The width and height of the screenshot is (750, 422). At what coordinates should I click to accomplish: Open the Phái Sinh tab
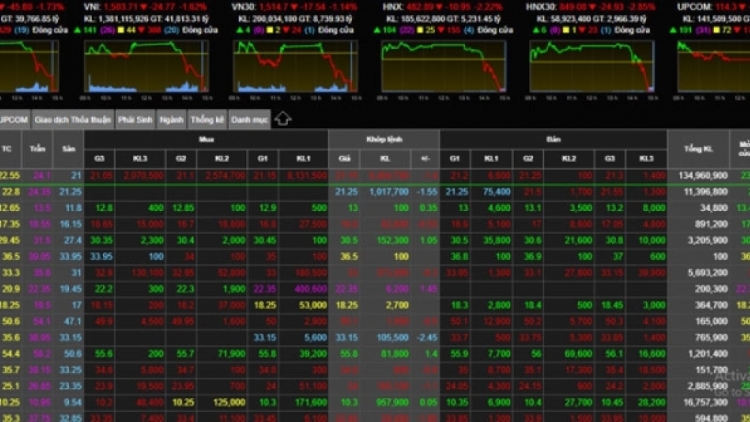[x=135, y=119]
